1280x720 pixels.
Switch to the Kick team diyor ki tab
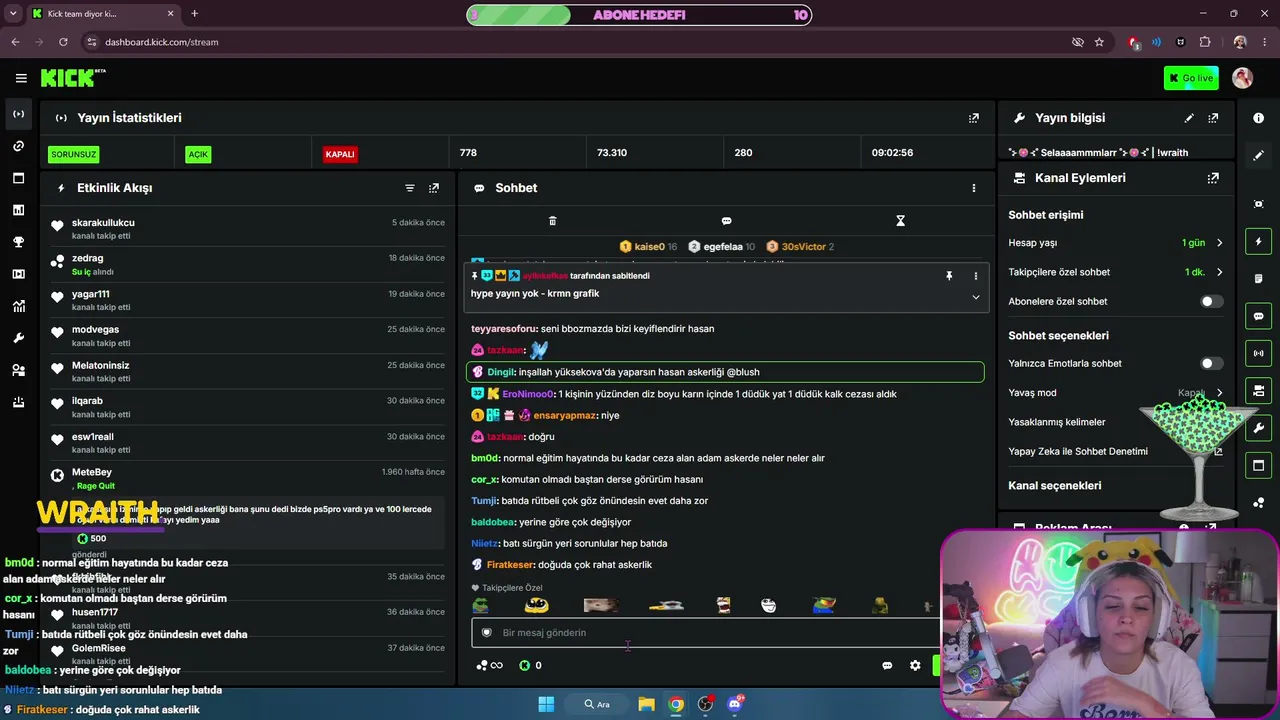[102, 14]
